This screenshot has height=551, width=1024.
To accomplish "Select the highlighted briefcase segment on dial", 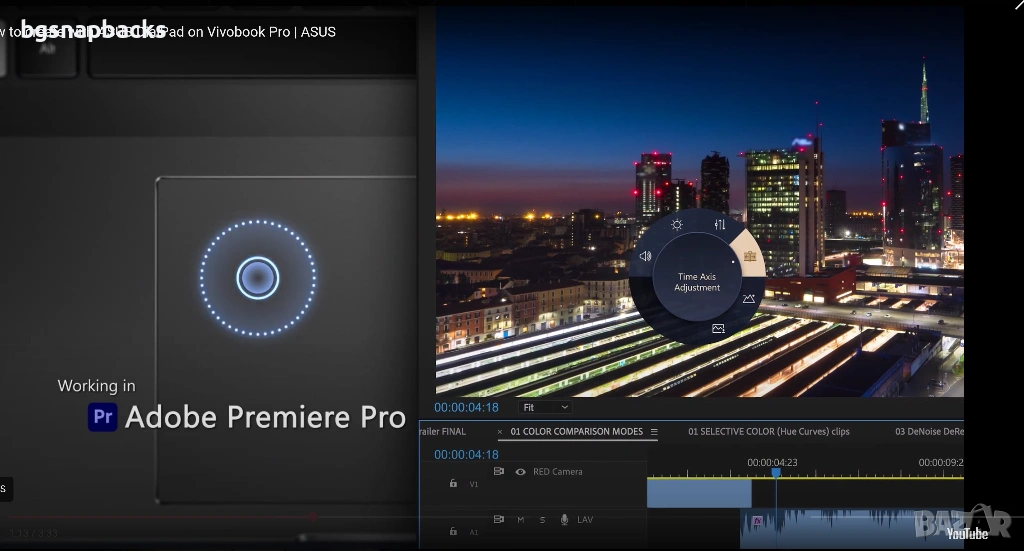I will click(x=749, y=256).
